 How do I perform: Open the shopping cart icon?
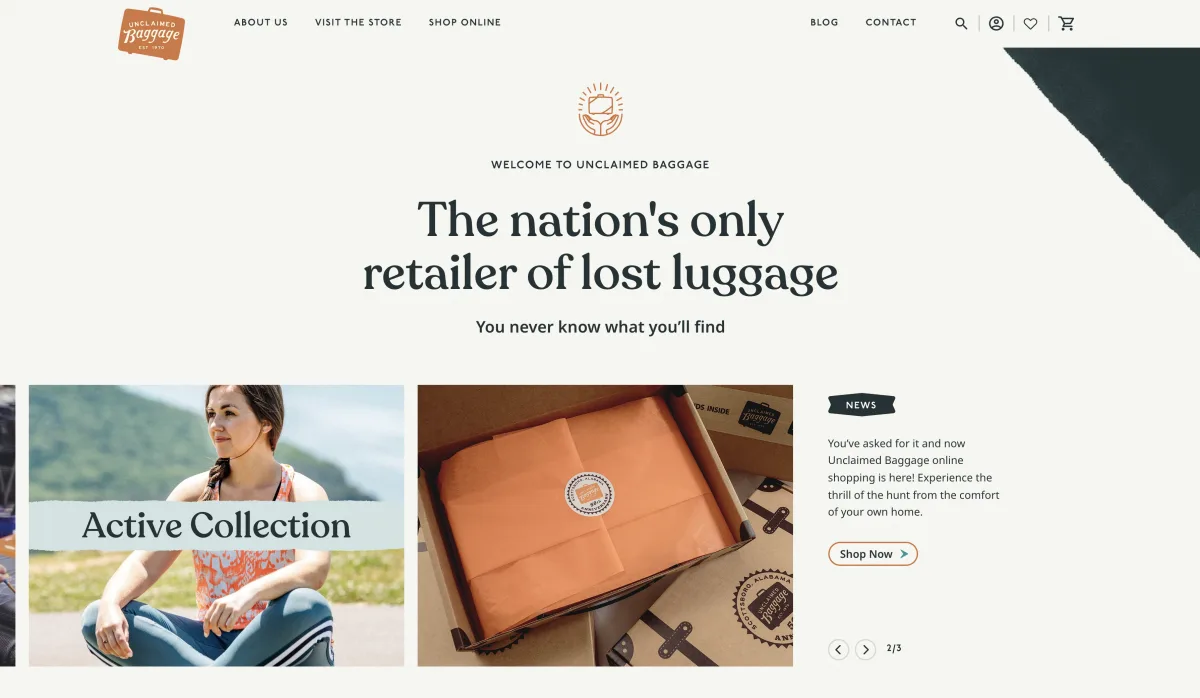(x=1066, y=23)
